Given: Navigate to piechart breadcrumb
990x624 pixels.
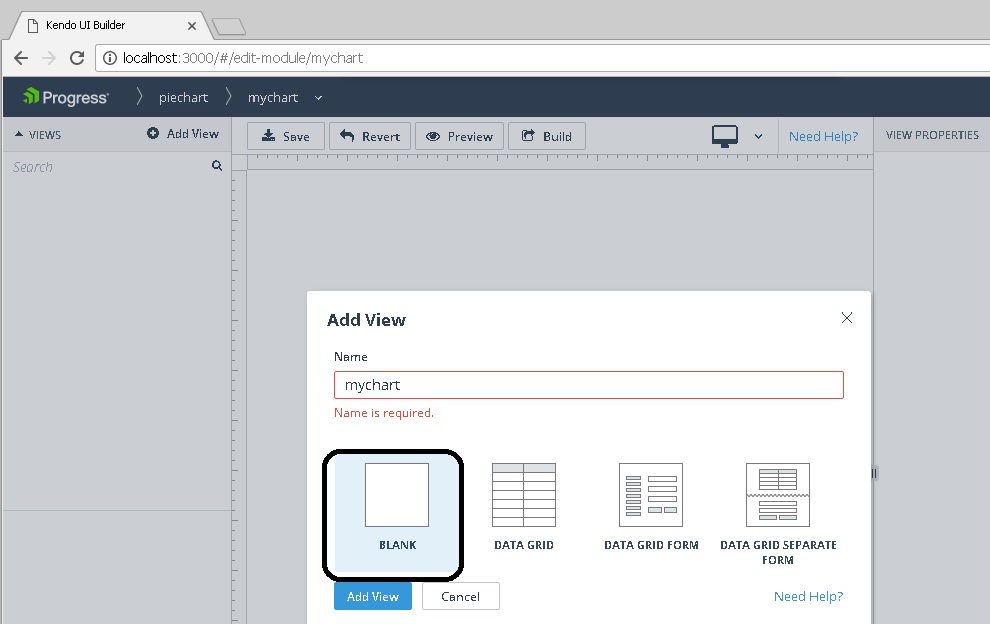Looking at the screenshot, I should click(x=183, y=97).
